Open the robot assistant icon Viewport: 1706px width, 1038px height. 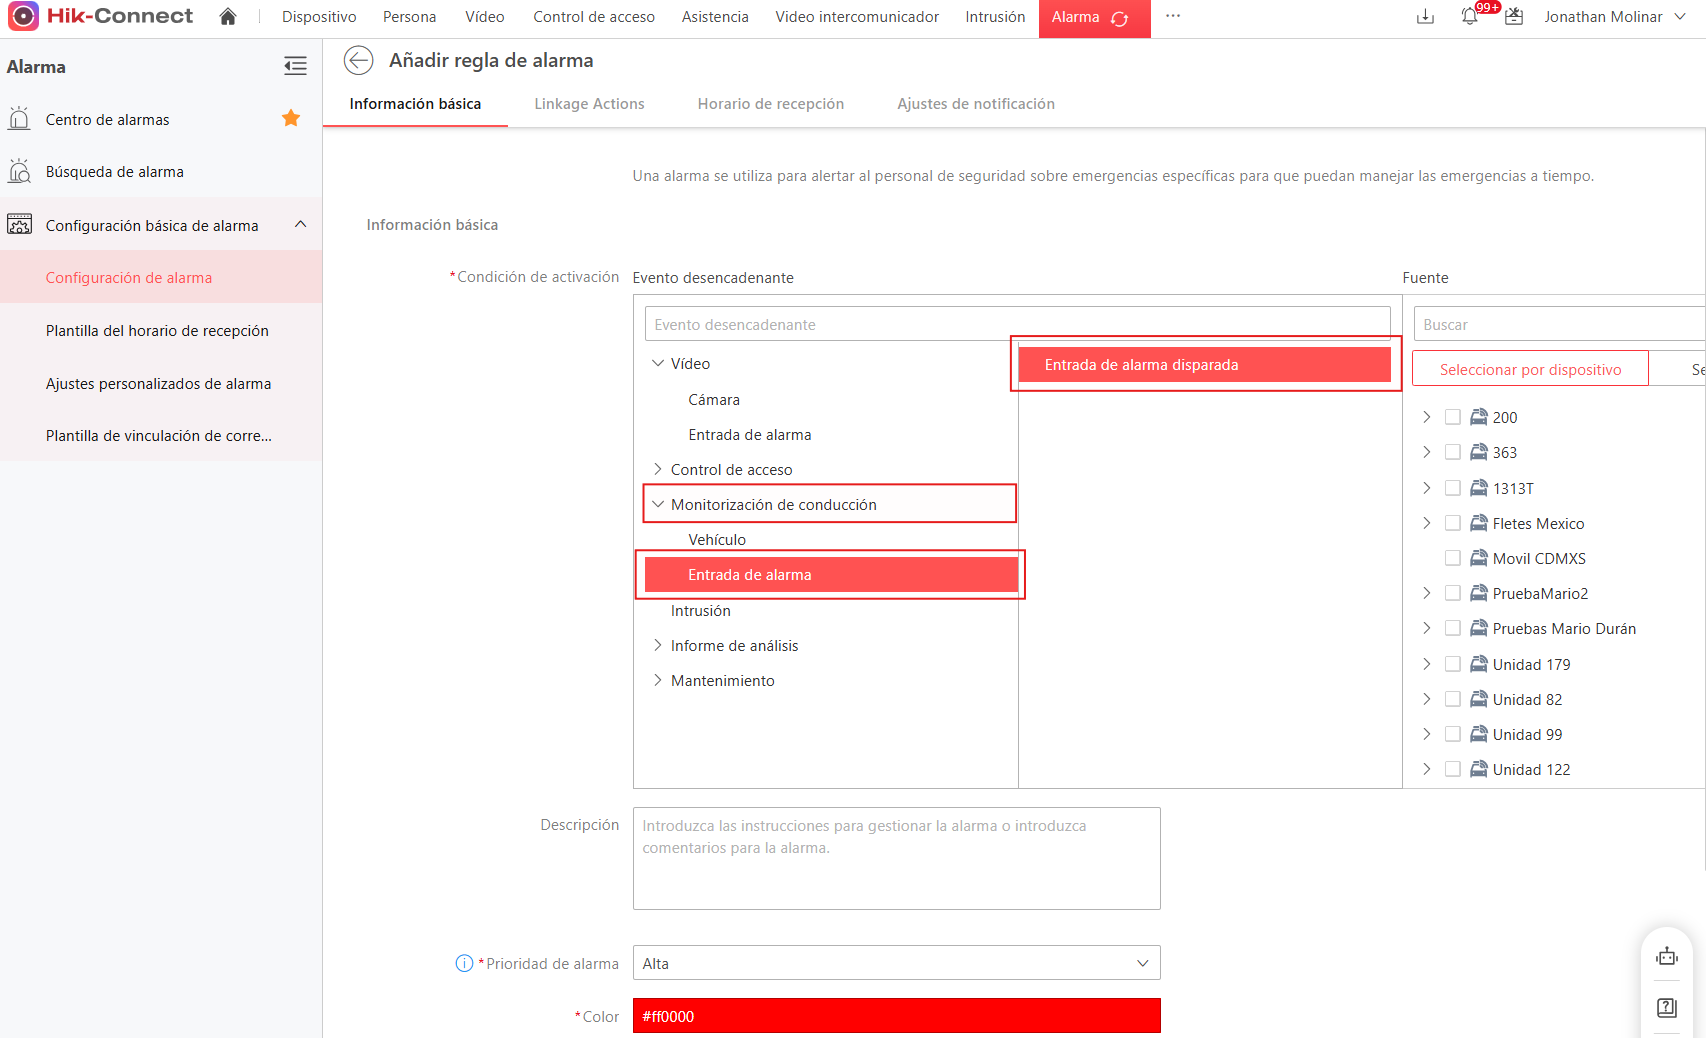tap(1666, 957)
